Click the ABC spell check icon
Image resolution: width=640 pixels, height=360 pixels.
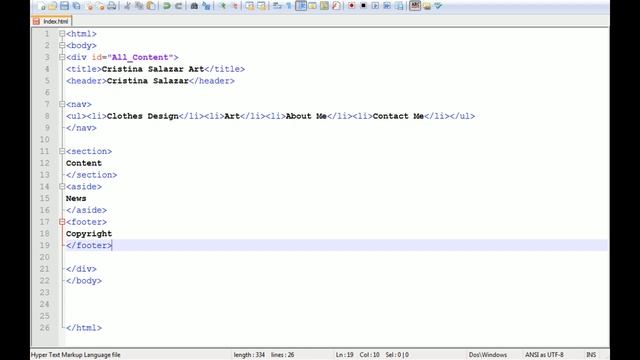pyautogui.click(x=415, y=6)
